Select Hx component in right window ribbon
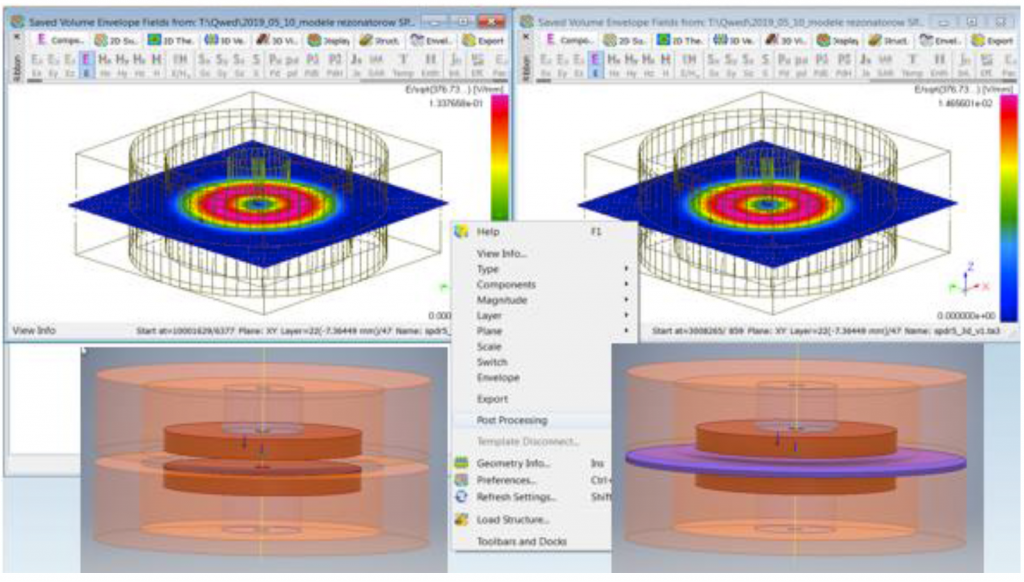Image resolution: width=1024 pixels, height=582 pixels. point(614,65)
